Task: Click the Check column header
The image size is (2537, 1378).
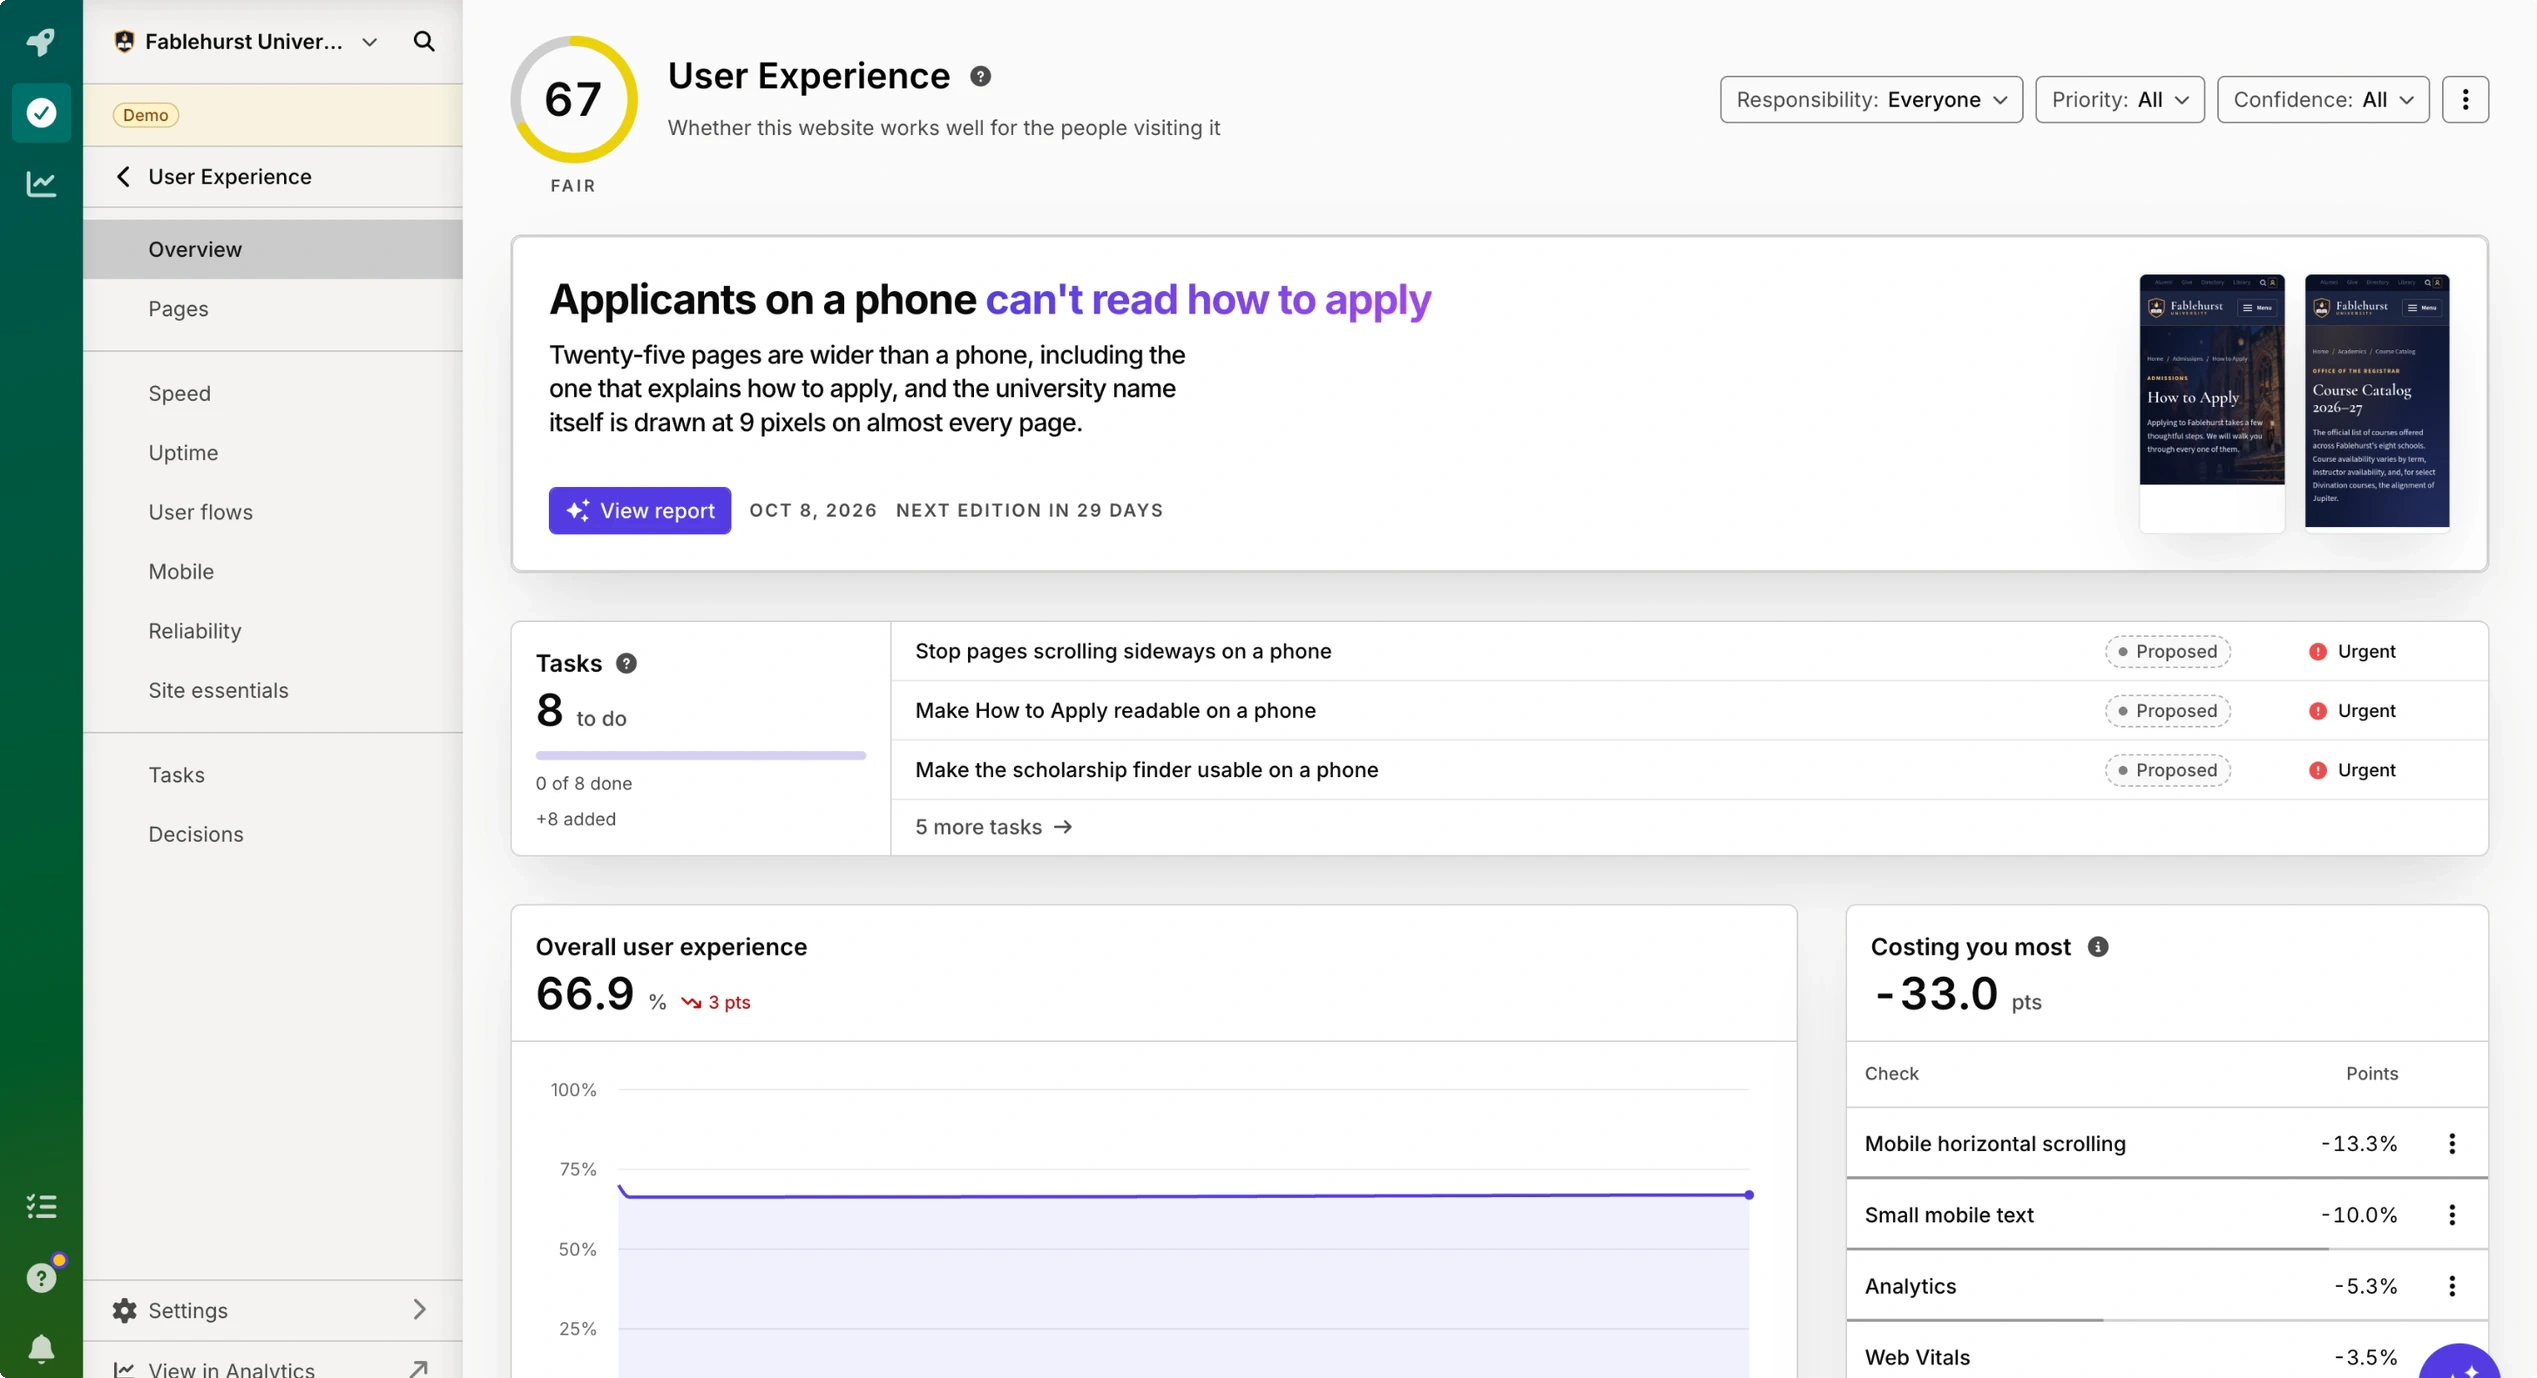Action: (1891, 1073)
